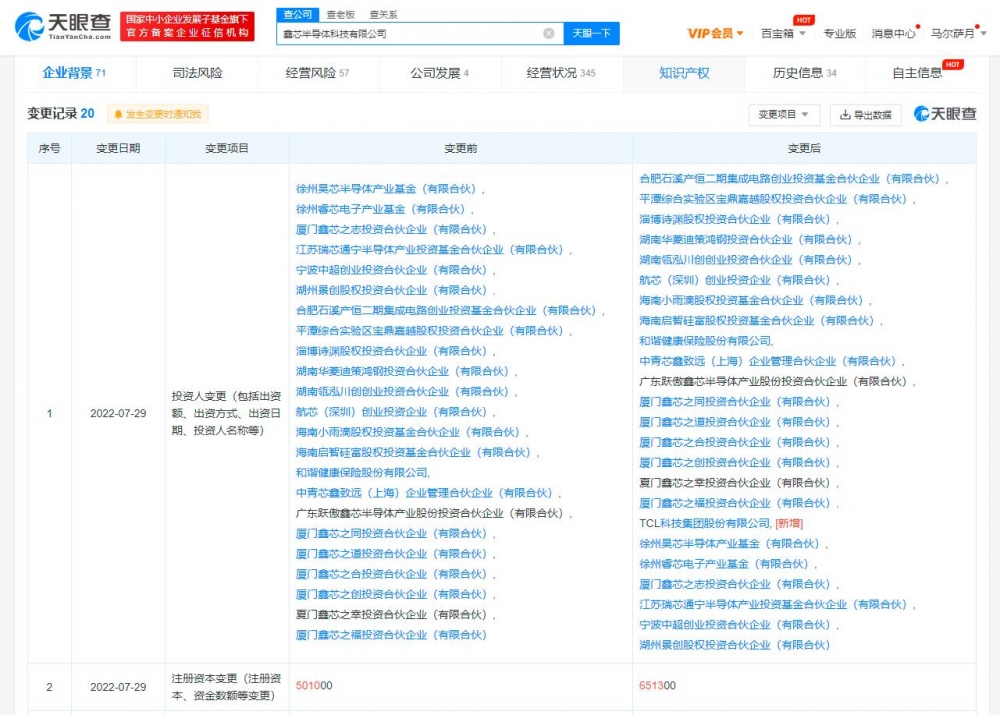Open 湖南瓴泓川创创业投资 in the 变更后 column
The width and height of the screenshot is (1000, 715).
pyautogui.click(x=746, y=260)
